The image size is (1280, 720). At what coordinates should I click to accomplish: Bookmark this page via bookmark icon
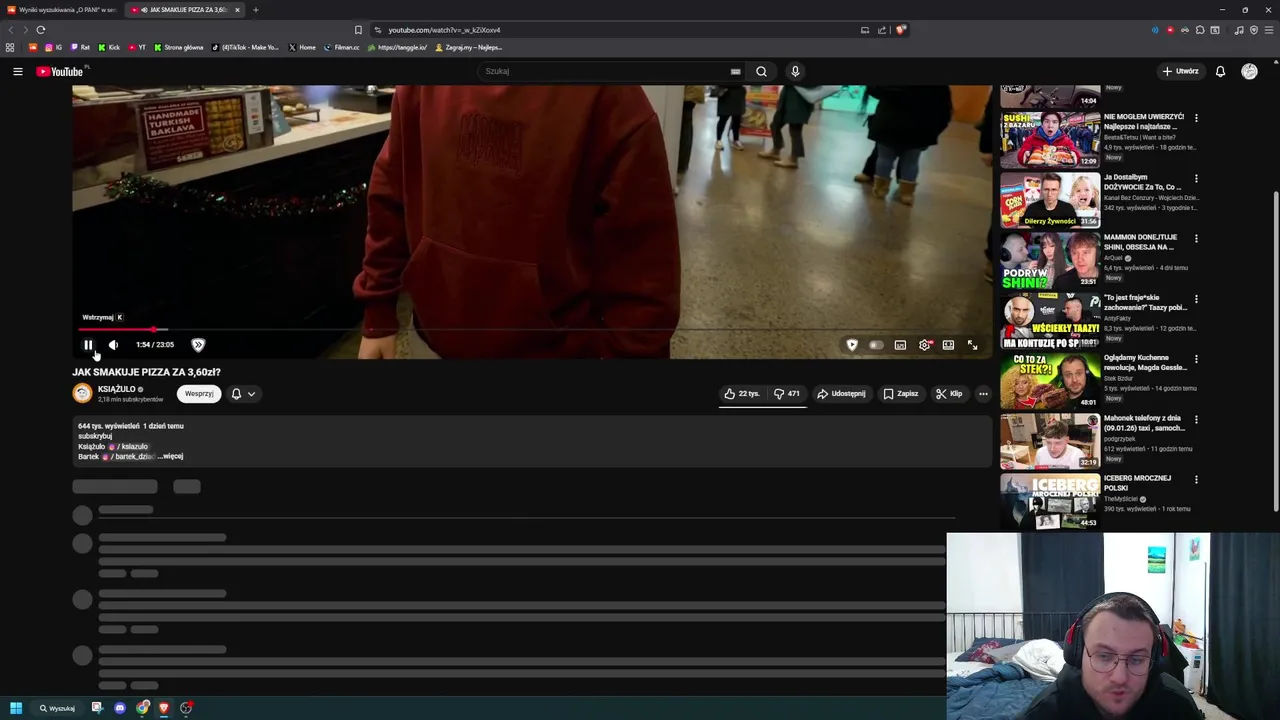(x=358, y=30)
